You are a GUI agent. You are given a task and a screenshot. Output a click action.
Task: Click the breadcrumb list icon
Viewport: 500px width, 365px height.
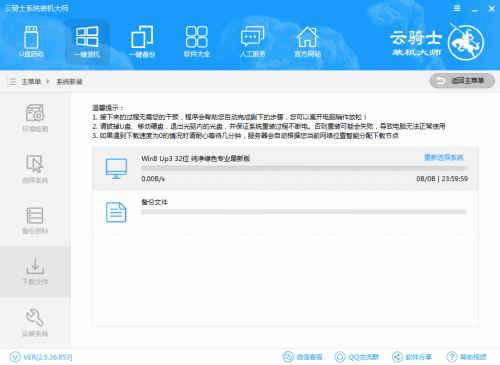(x=12, y=81)
